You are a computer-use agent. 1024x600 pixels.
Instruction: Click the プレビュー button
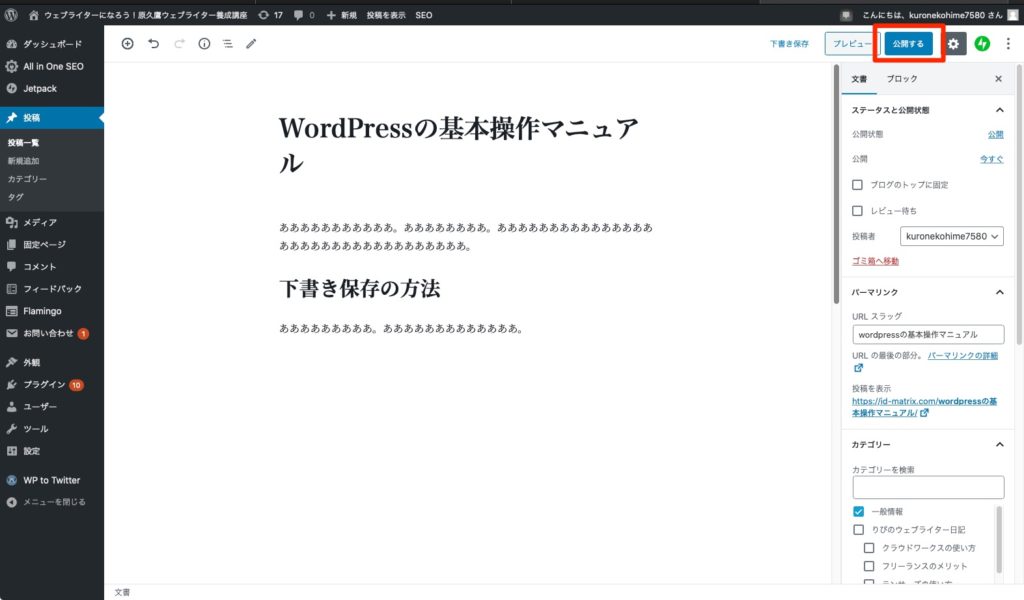[x=851, y=44]
